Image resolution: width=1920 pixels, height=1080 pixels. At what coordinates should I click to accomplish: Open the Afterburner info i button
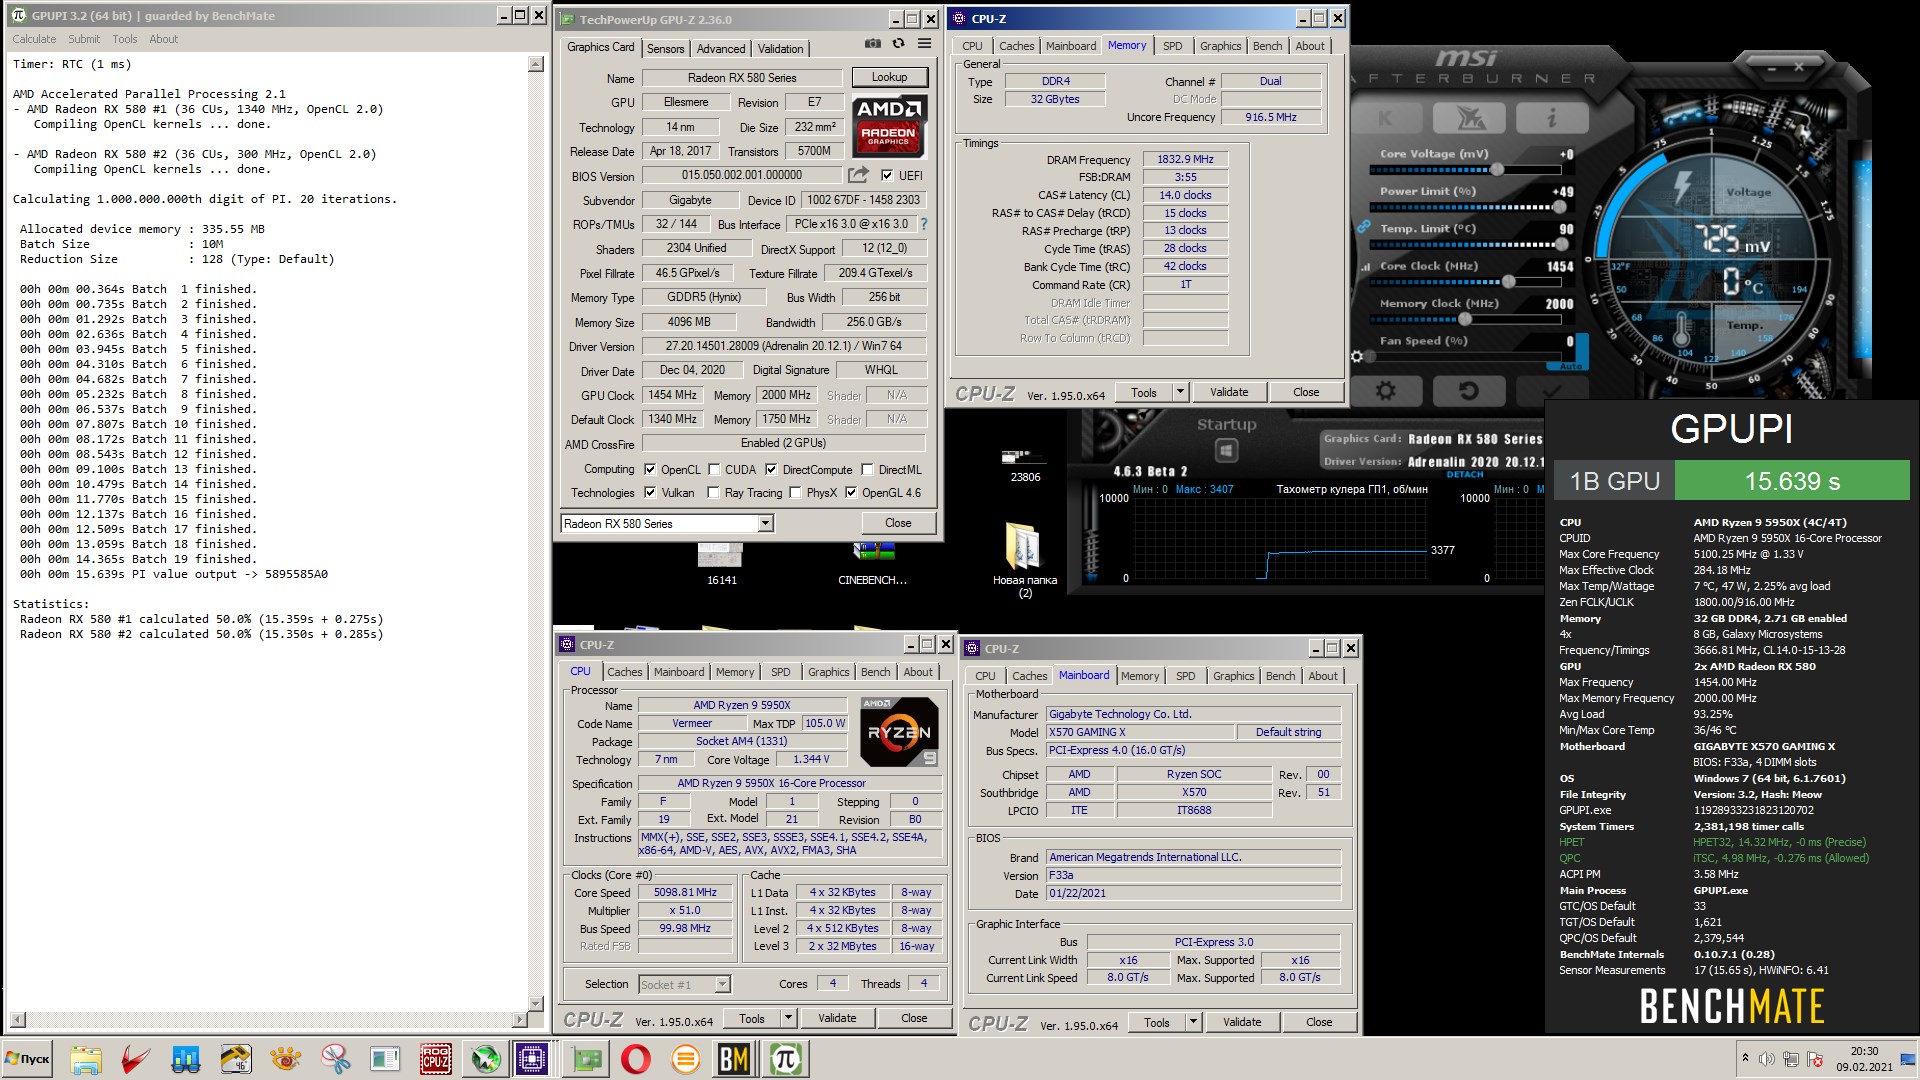[1551, 118]
